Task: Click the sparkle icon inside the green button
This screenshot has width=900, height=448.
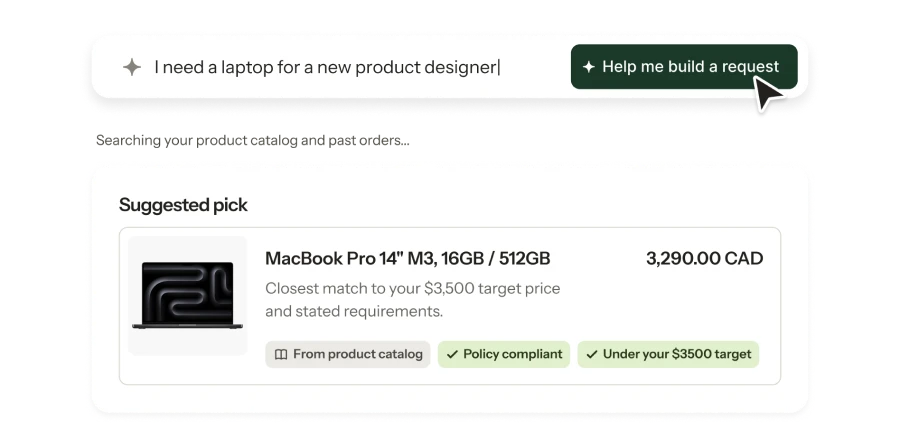Action: pyautogui.click(x=588, y=67)
